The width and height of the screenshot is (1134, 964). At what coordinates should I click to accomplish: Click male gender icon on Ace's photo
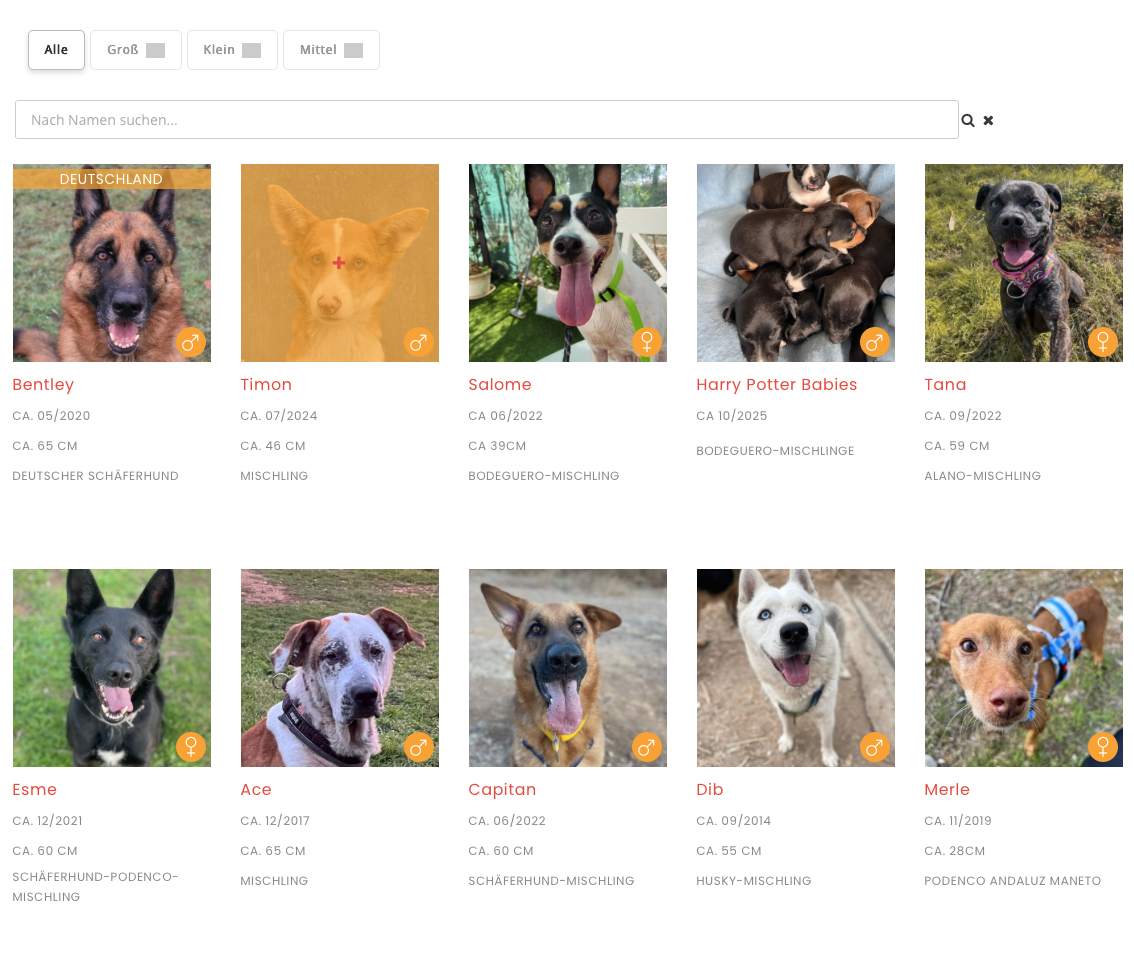[418, 748]
